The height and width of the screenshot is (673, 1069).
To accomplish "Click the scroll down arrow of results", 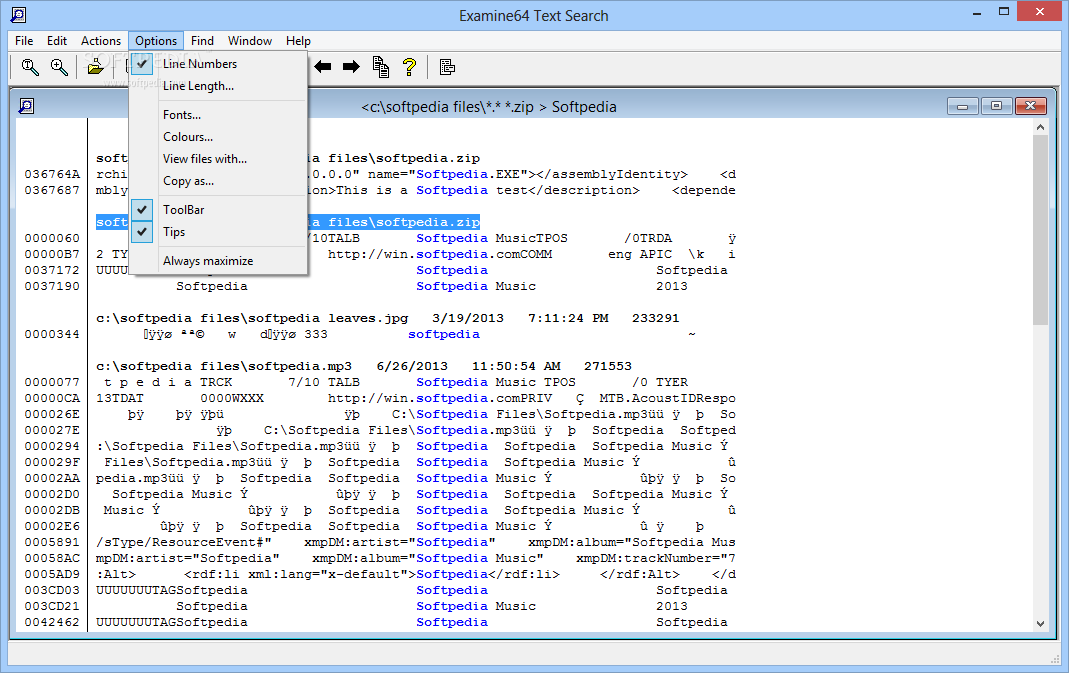I will coord(1040,623).
